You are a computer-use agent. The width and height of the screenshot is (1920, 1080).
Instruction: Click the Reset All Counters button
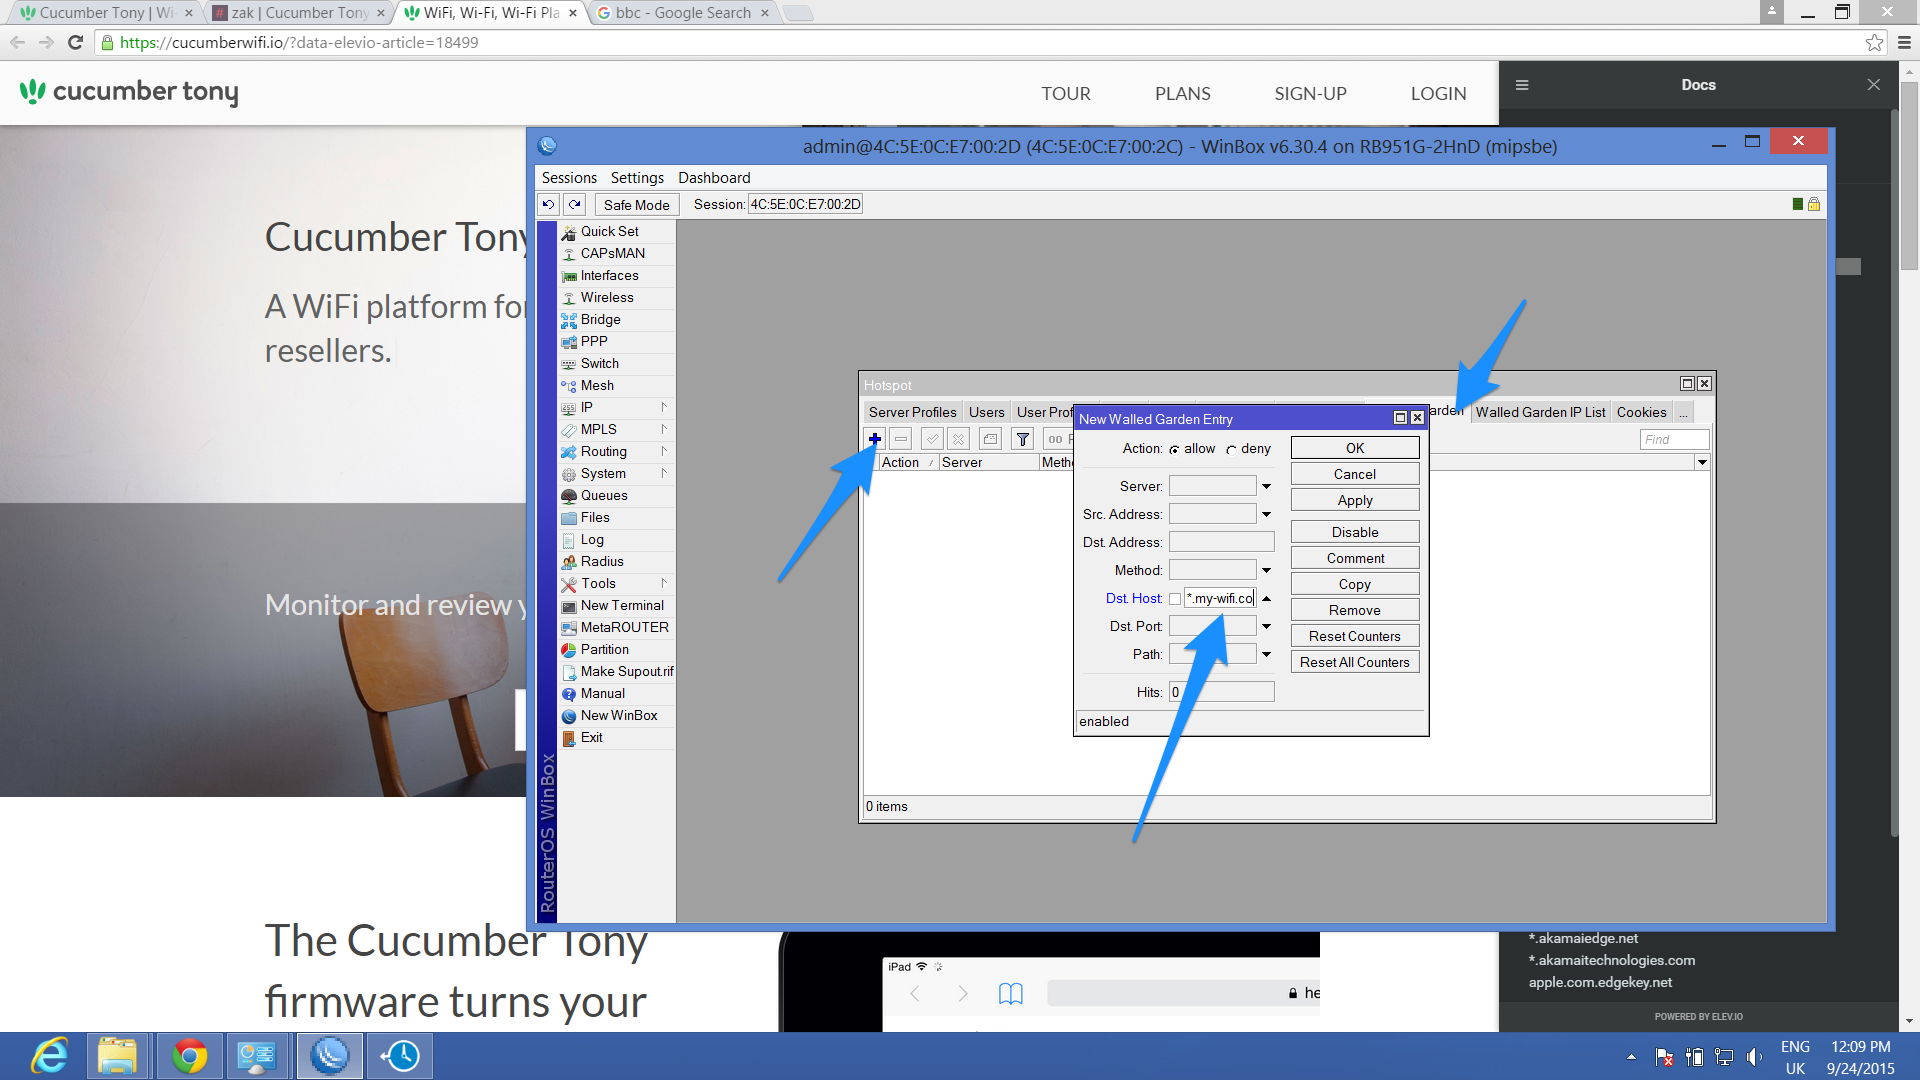1355,662
